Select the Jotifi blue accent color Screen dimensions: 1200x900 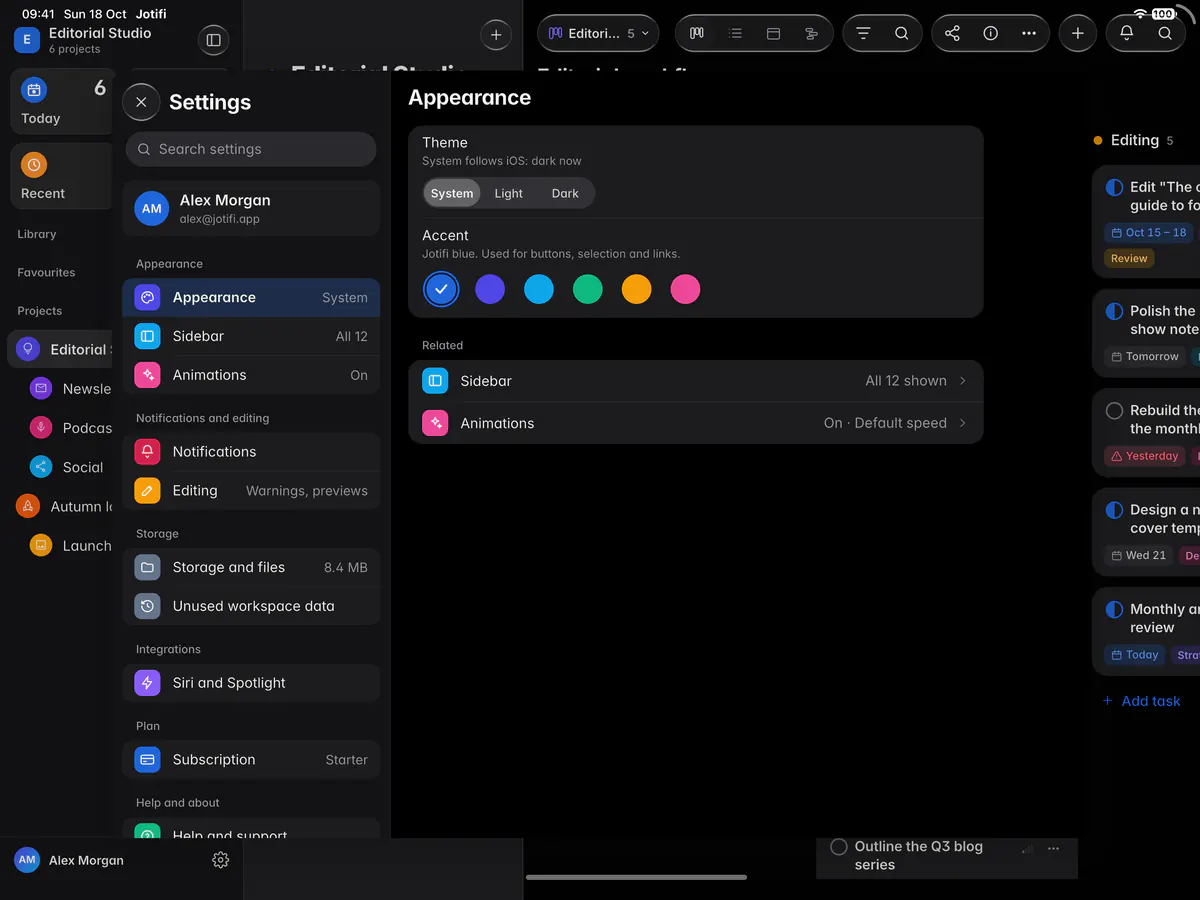click(x=441, y=290)
